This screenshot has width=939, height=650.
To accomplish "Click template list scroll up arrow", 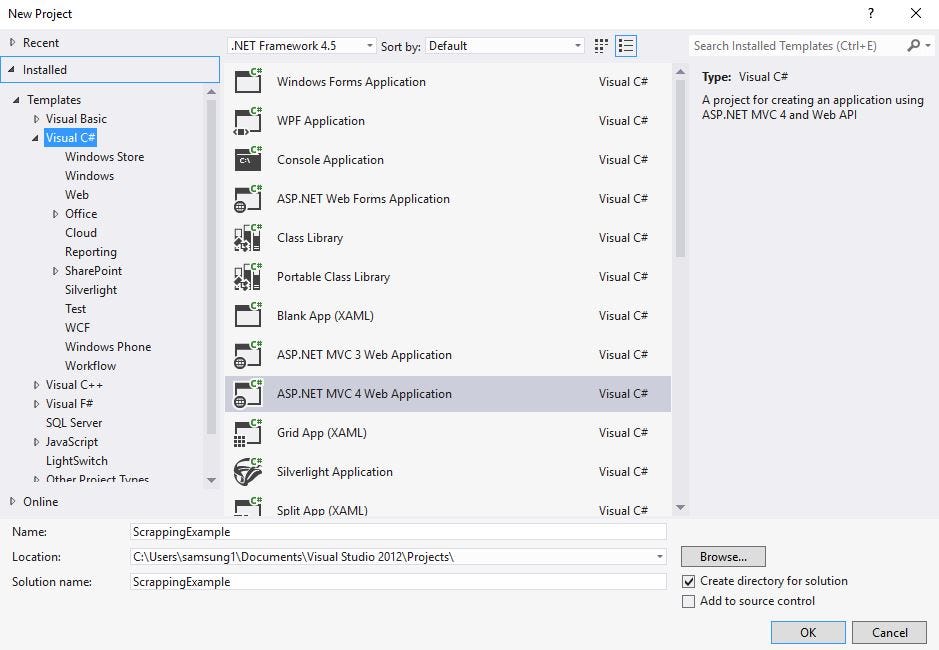I will [x=680, y=72].
